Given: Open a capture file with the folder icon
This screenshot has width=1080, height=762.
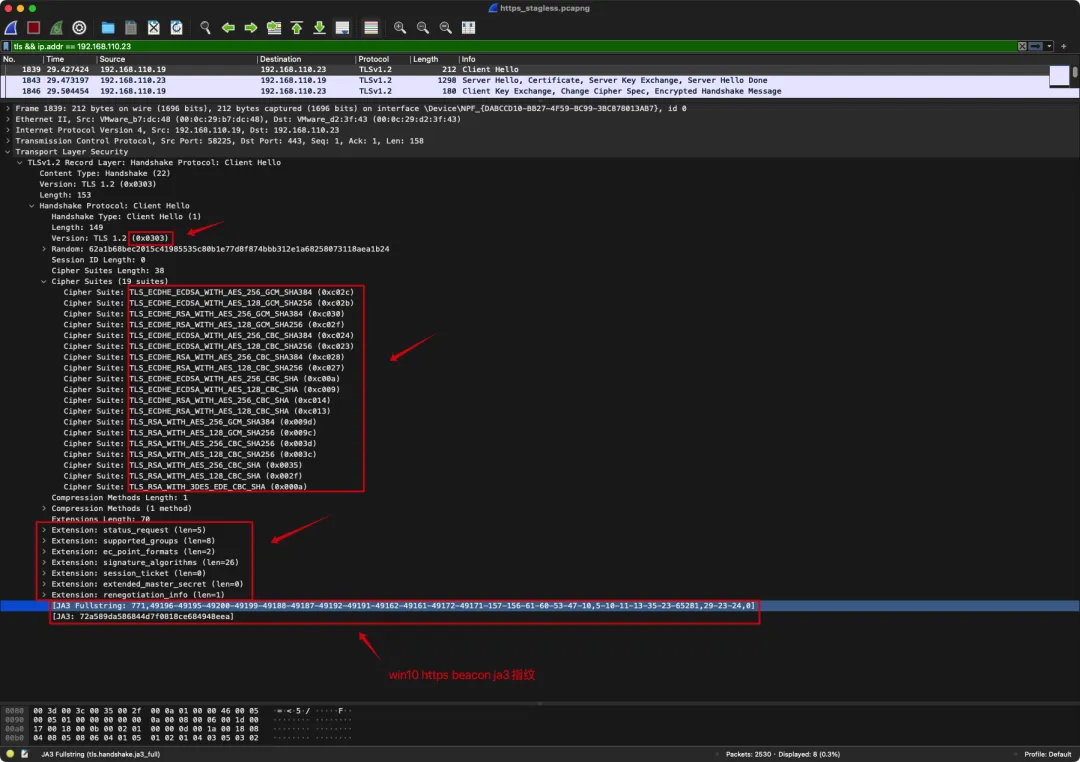Looking at the screenshot, I should (108, 28).
